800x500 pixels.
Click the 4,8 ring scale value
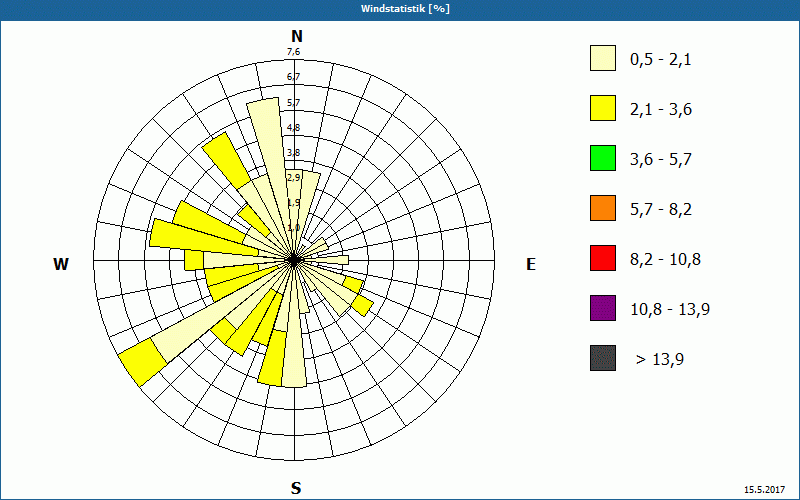(x=293, y=128)
